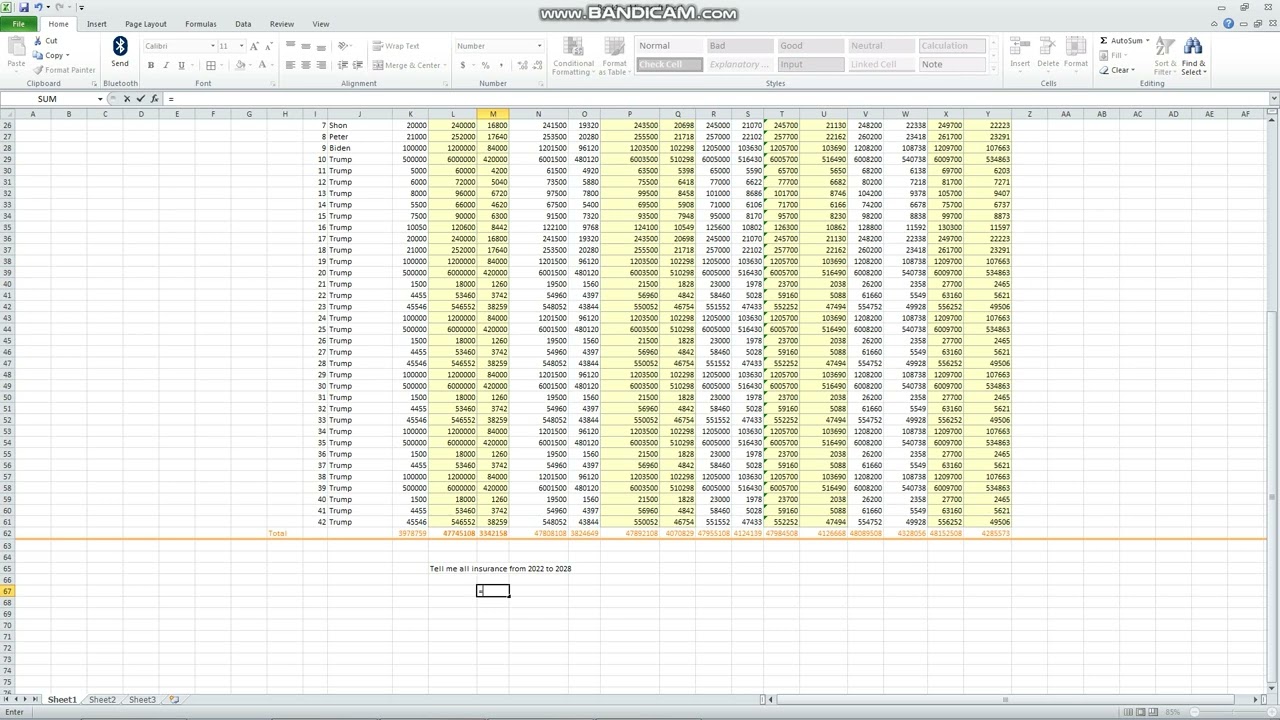Viewport: 1280px width, 720px height.
Task: Toggle Align Text Right
Action: pyautogui.click(x=321, y=65)
